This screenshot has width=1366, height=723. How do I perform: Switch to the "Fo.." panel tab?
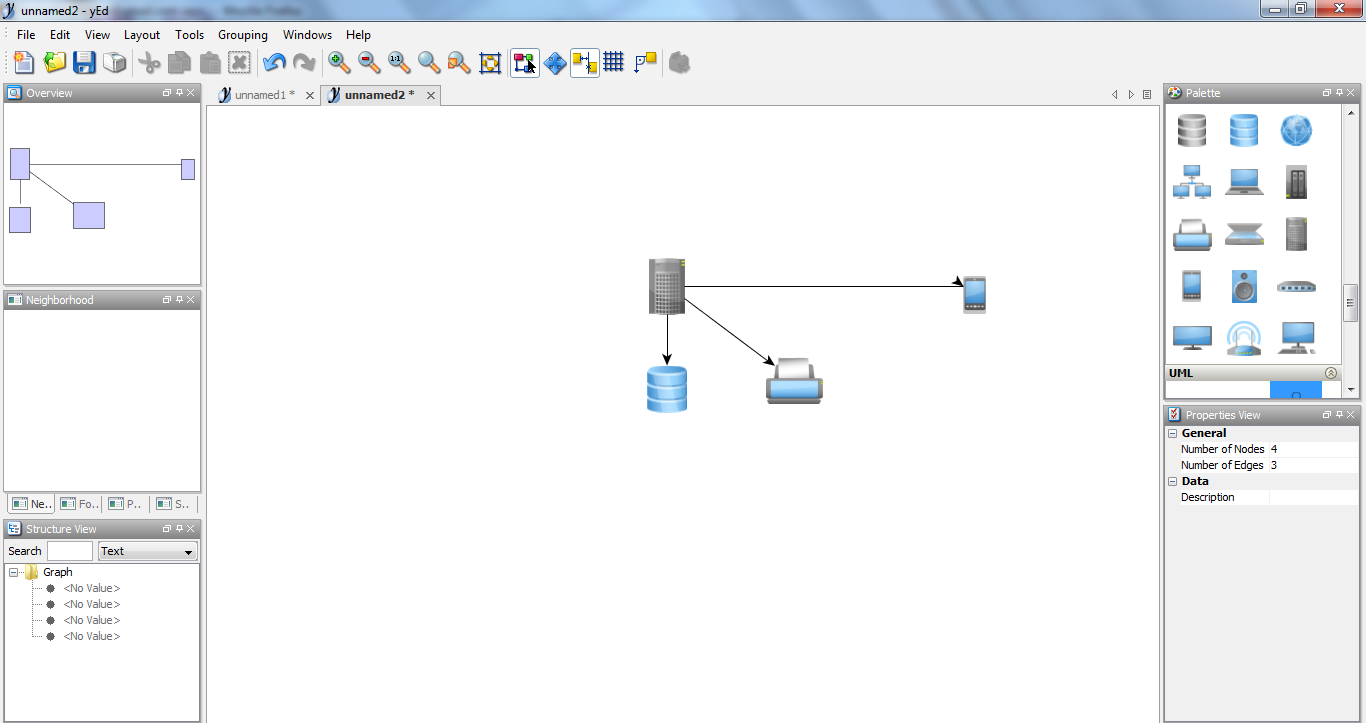point(80,504)
